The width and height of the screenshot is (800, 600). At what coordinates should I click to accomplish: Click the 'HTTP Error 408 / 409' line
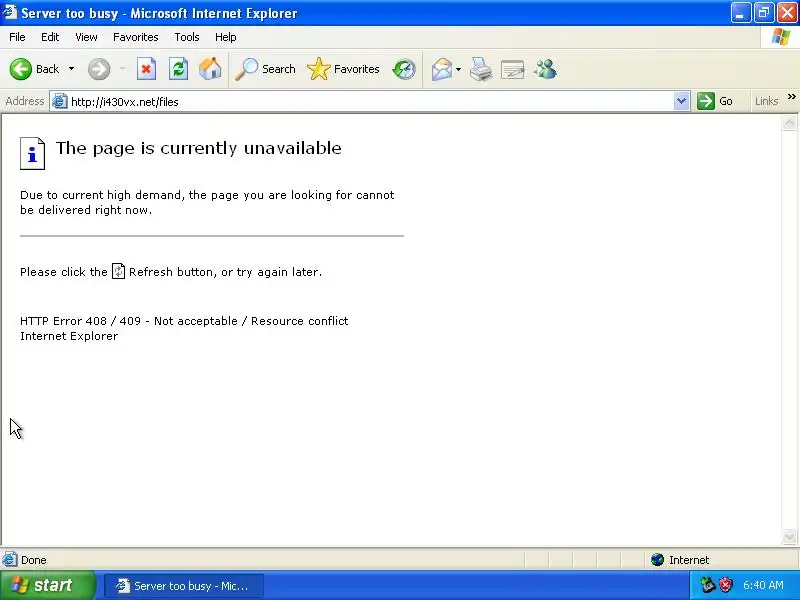point(184,321)
